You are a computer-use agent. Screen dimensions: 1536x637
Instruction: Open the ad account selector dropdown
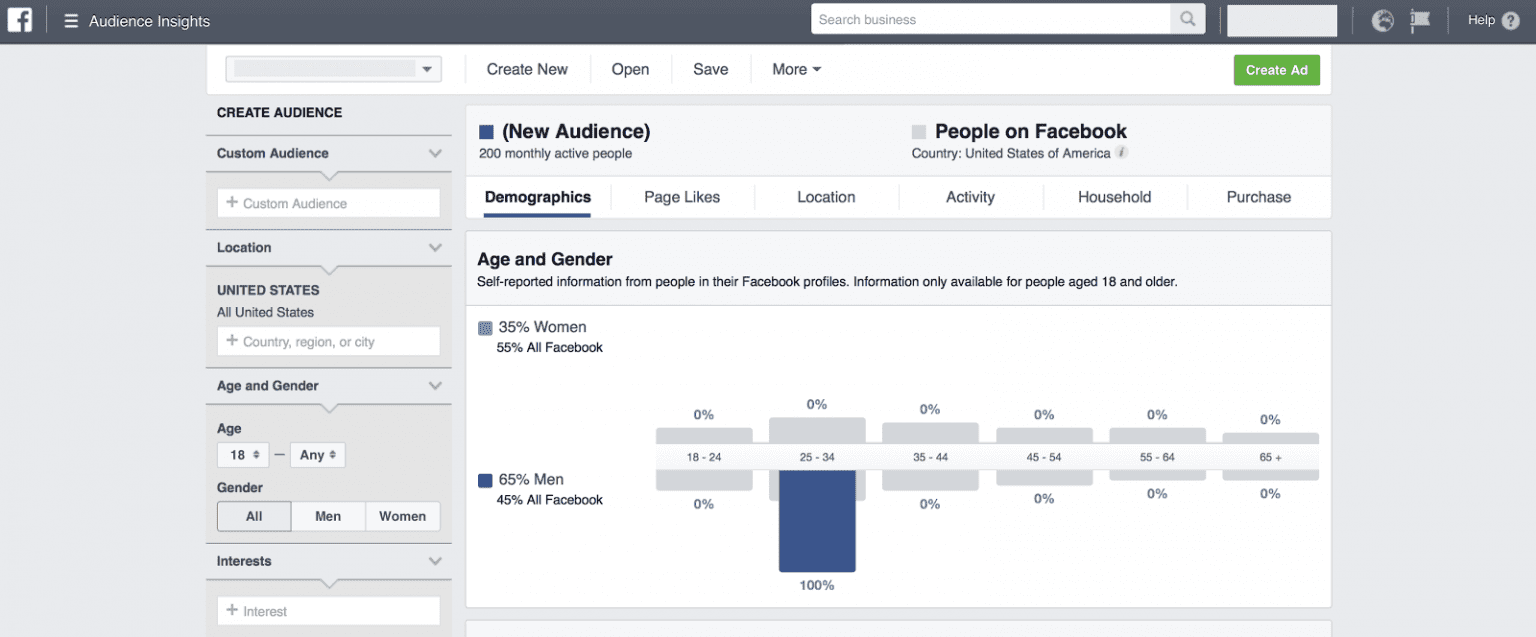333,69
